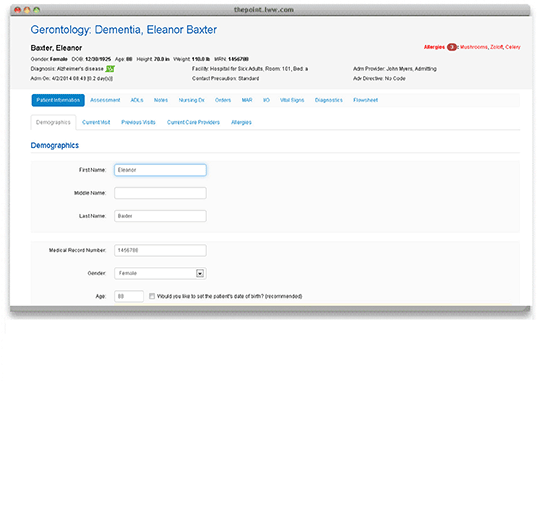Click the Medical Record Number field

(160, 251)
